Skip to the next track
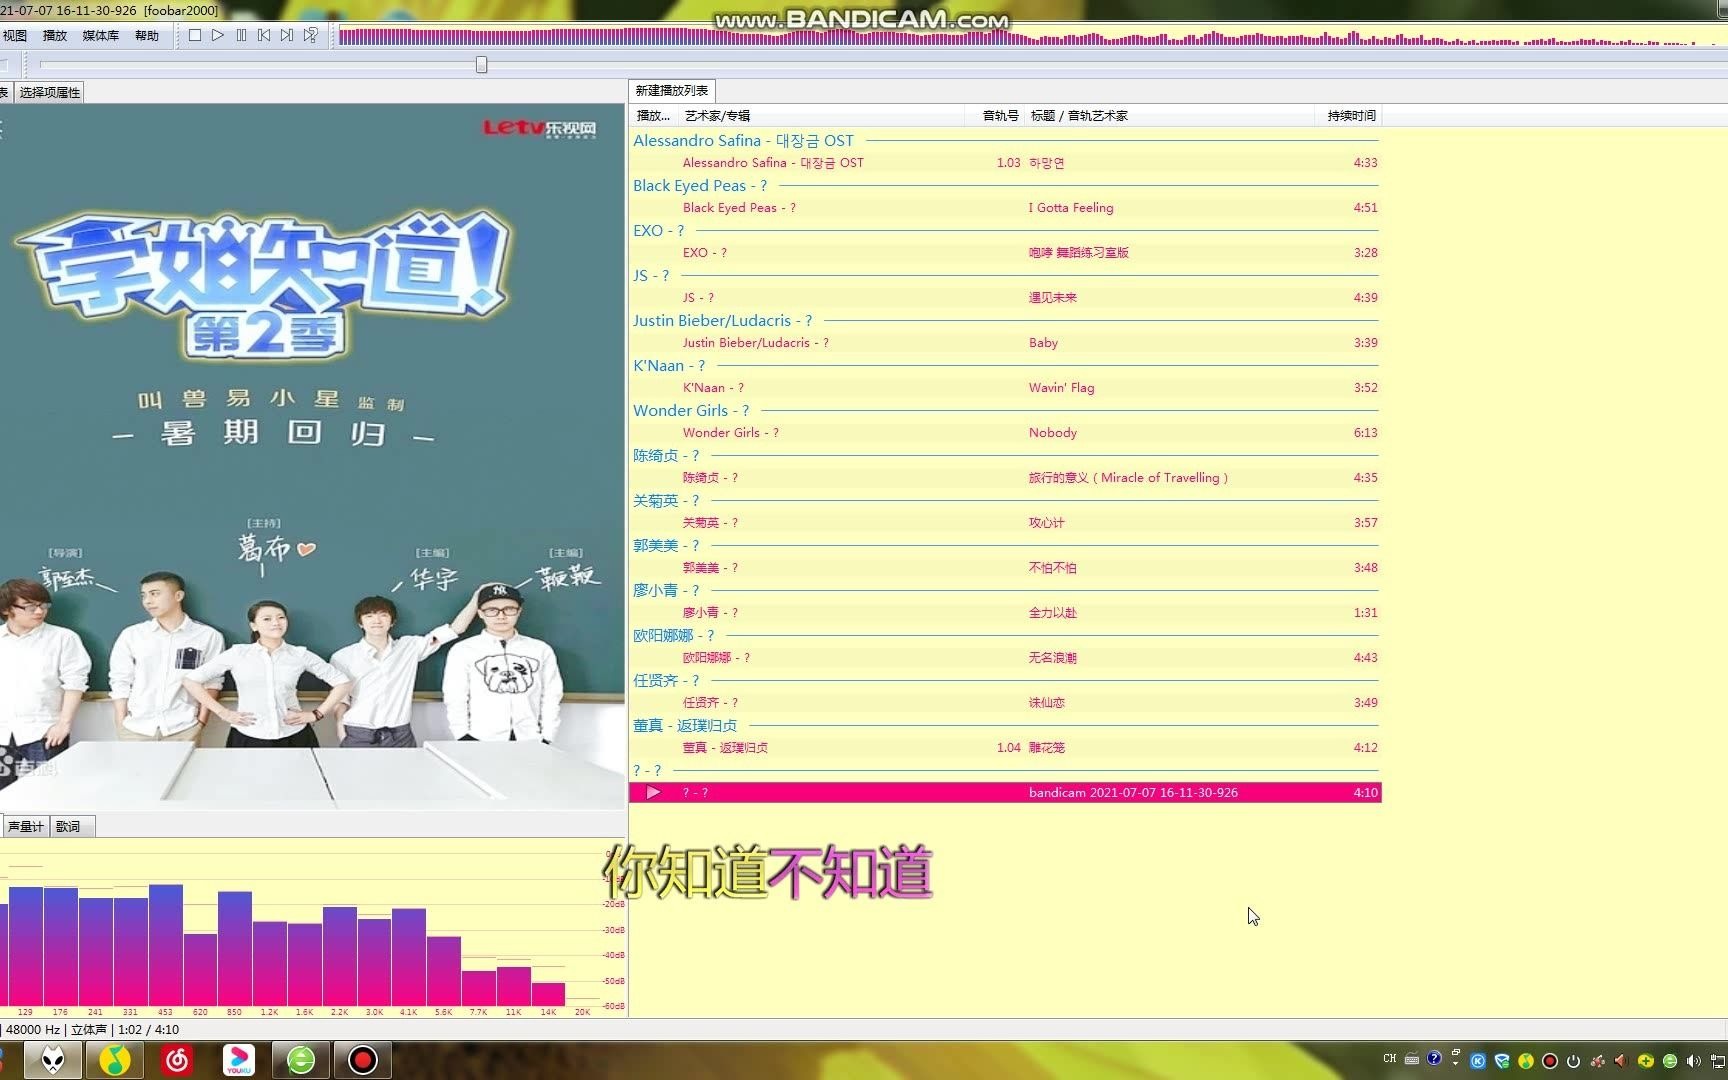Image resolution: width=1728 pixels, height=1080 pixels. (287, 35)
